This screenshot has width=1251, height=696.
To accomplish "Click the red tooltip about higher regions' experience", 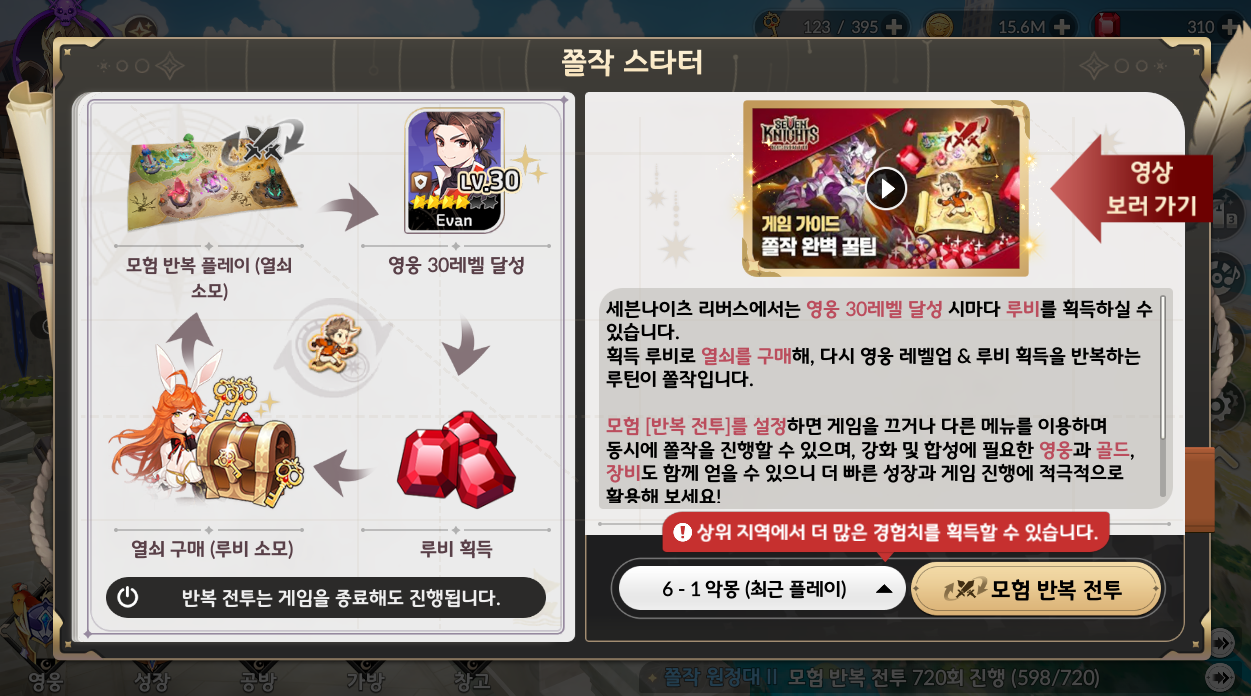I will pos(885,532).
